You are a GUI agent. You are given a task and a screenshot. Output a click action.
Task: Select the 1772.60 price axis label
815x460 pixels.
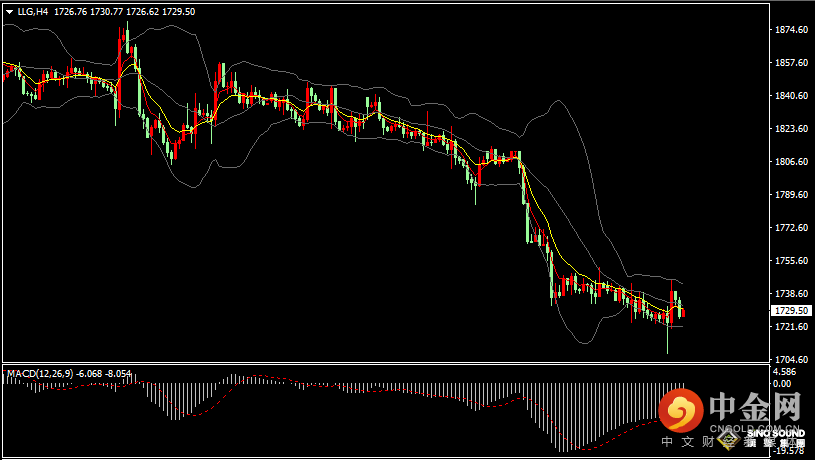(x=791, y=228)
